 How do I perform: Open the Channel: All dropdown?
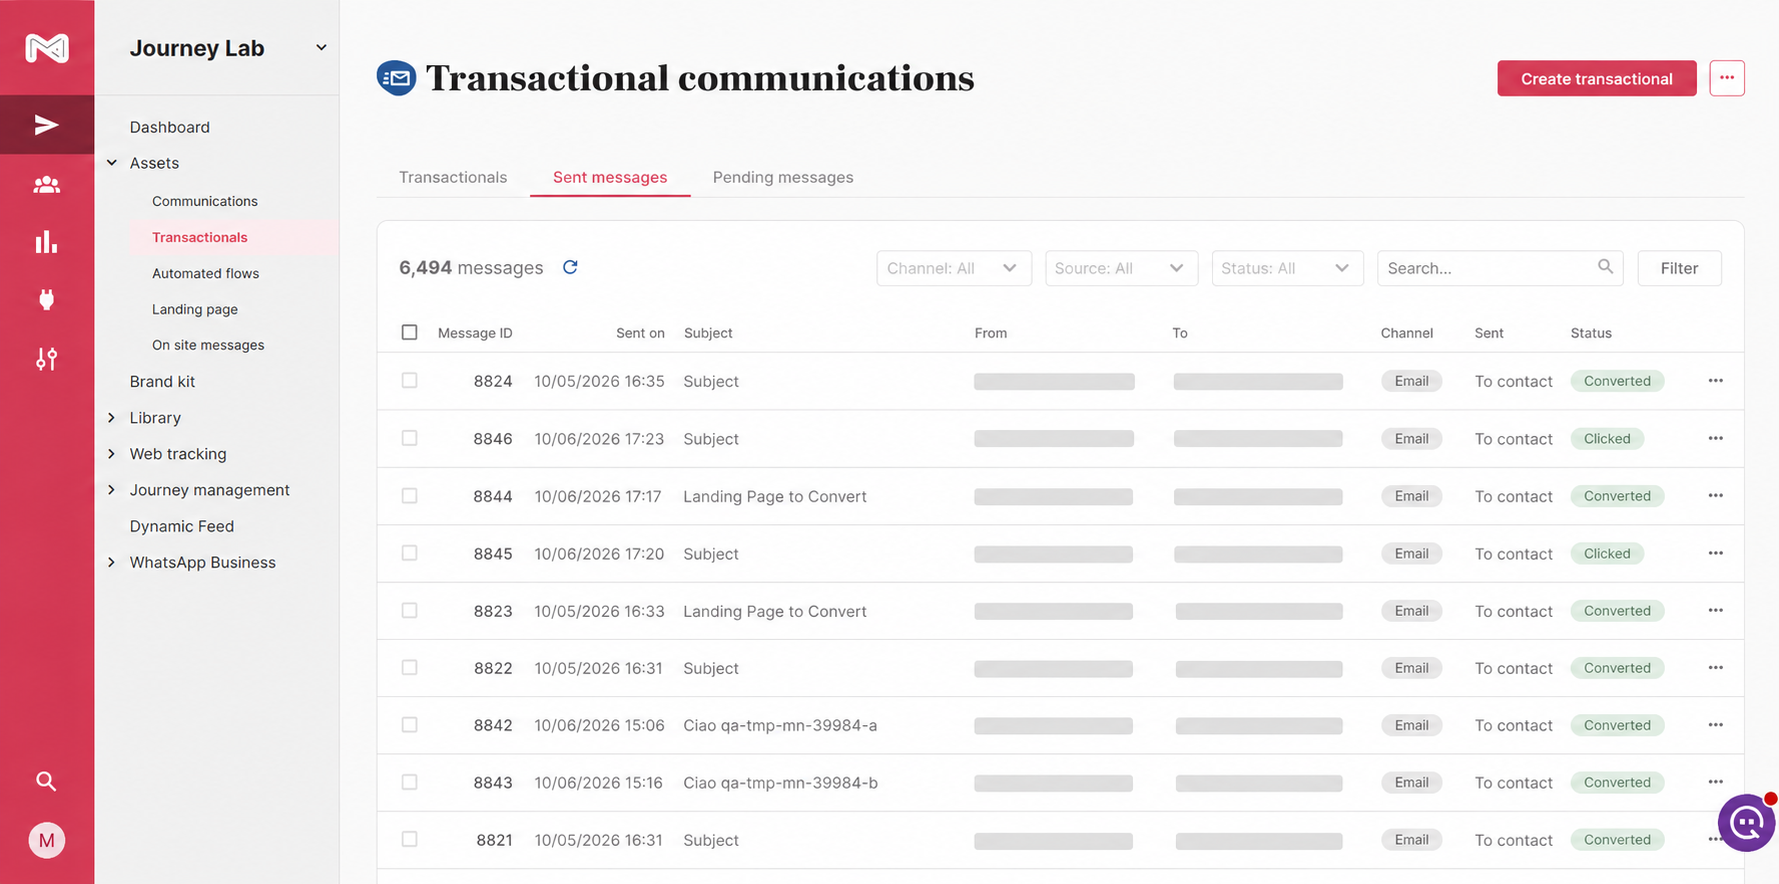click(954, 268)
